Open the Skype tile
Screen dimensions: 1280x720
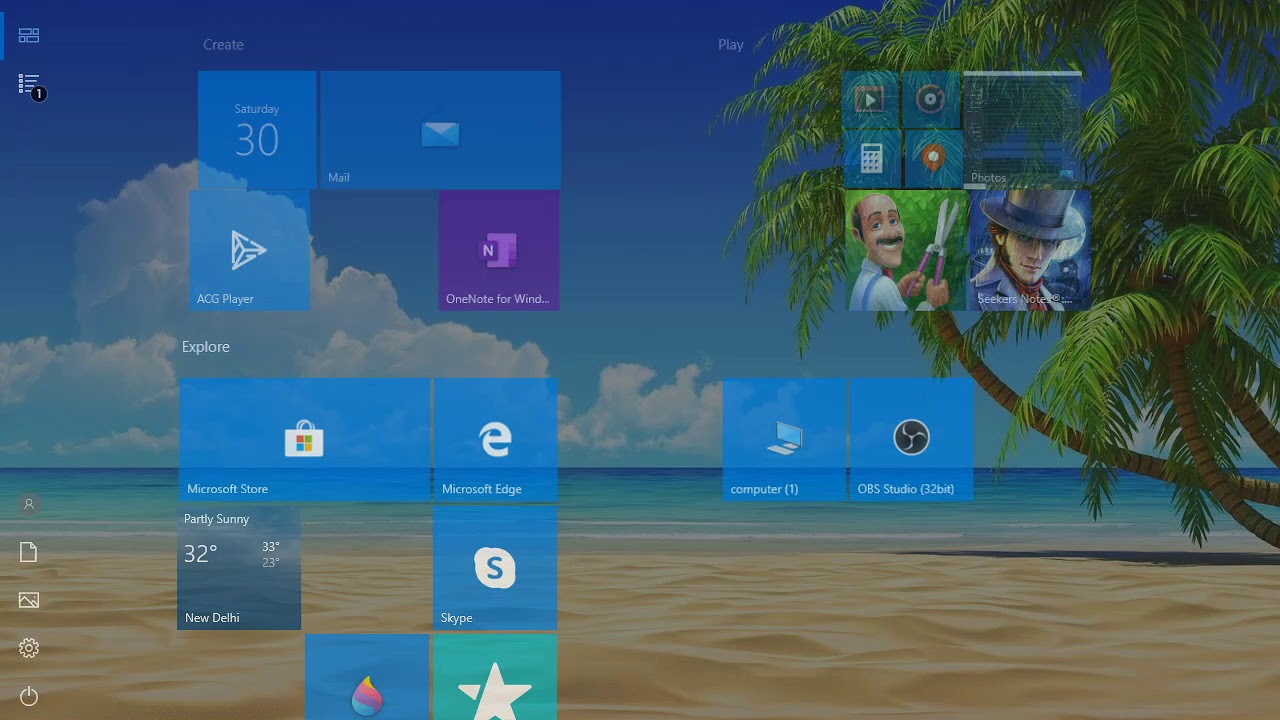point(495,568)
